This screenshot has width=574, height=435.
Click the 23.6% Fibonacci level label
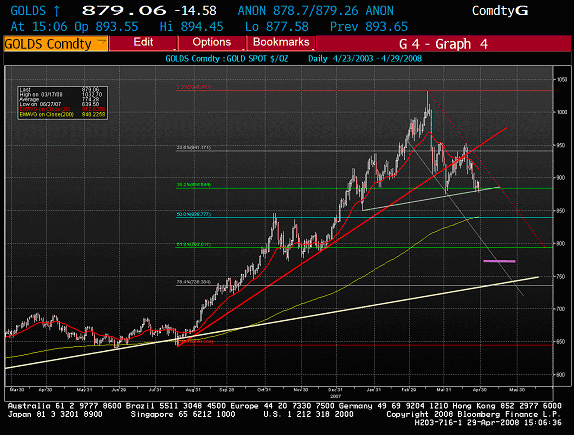click(x=194, y=148)
